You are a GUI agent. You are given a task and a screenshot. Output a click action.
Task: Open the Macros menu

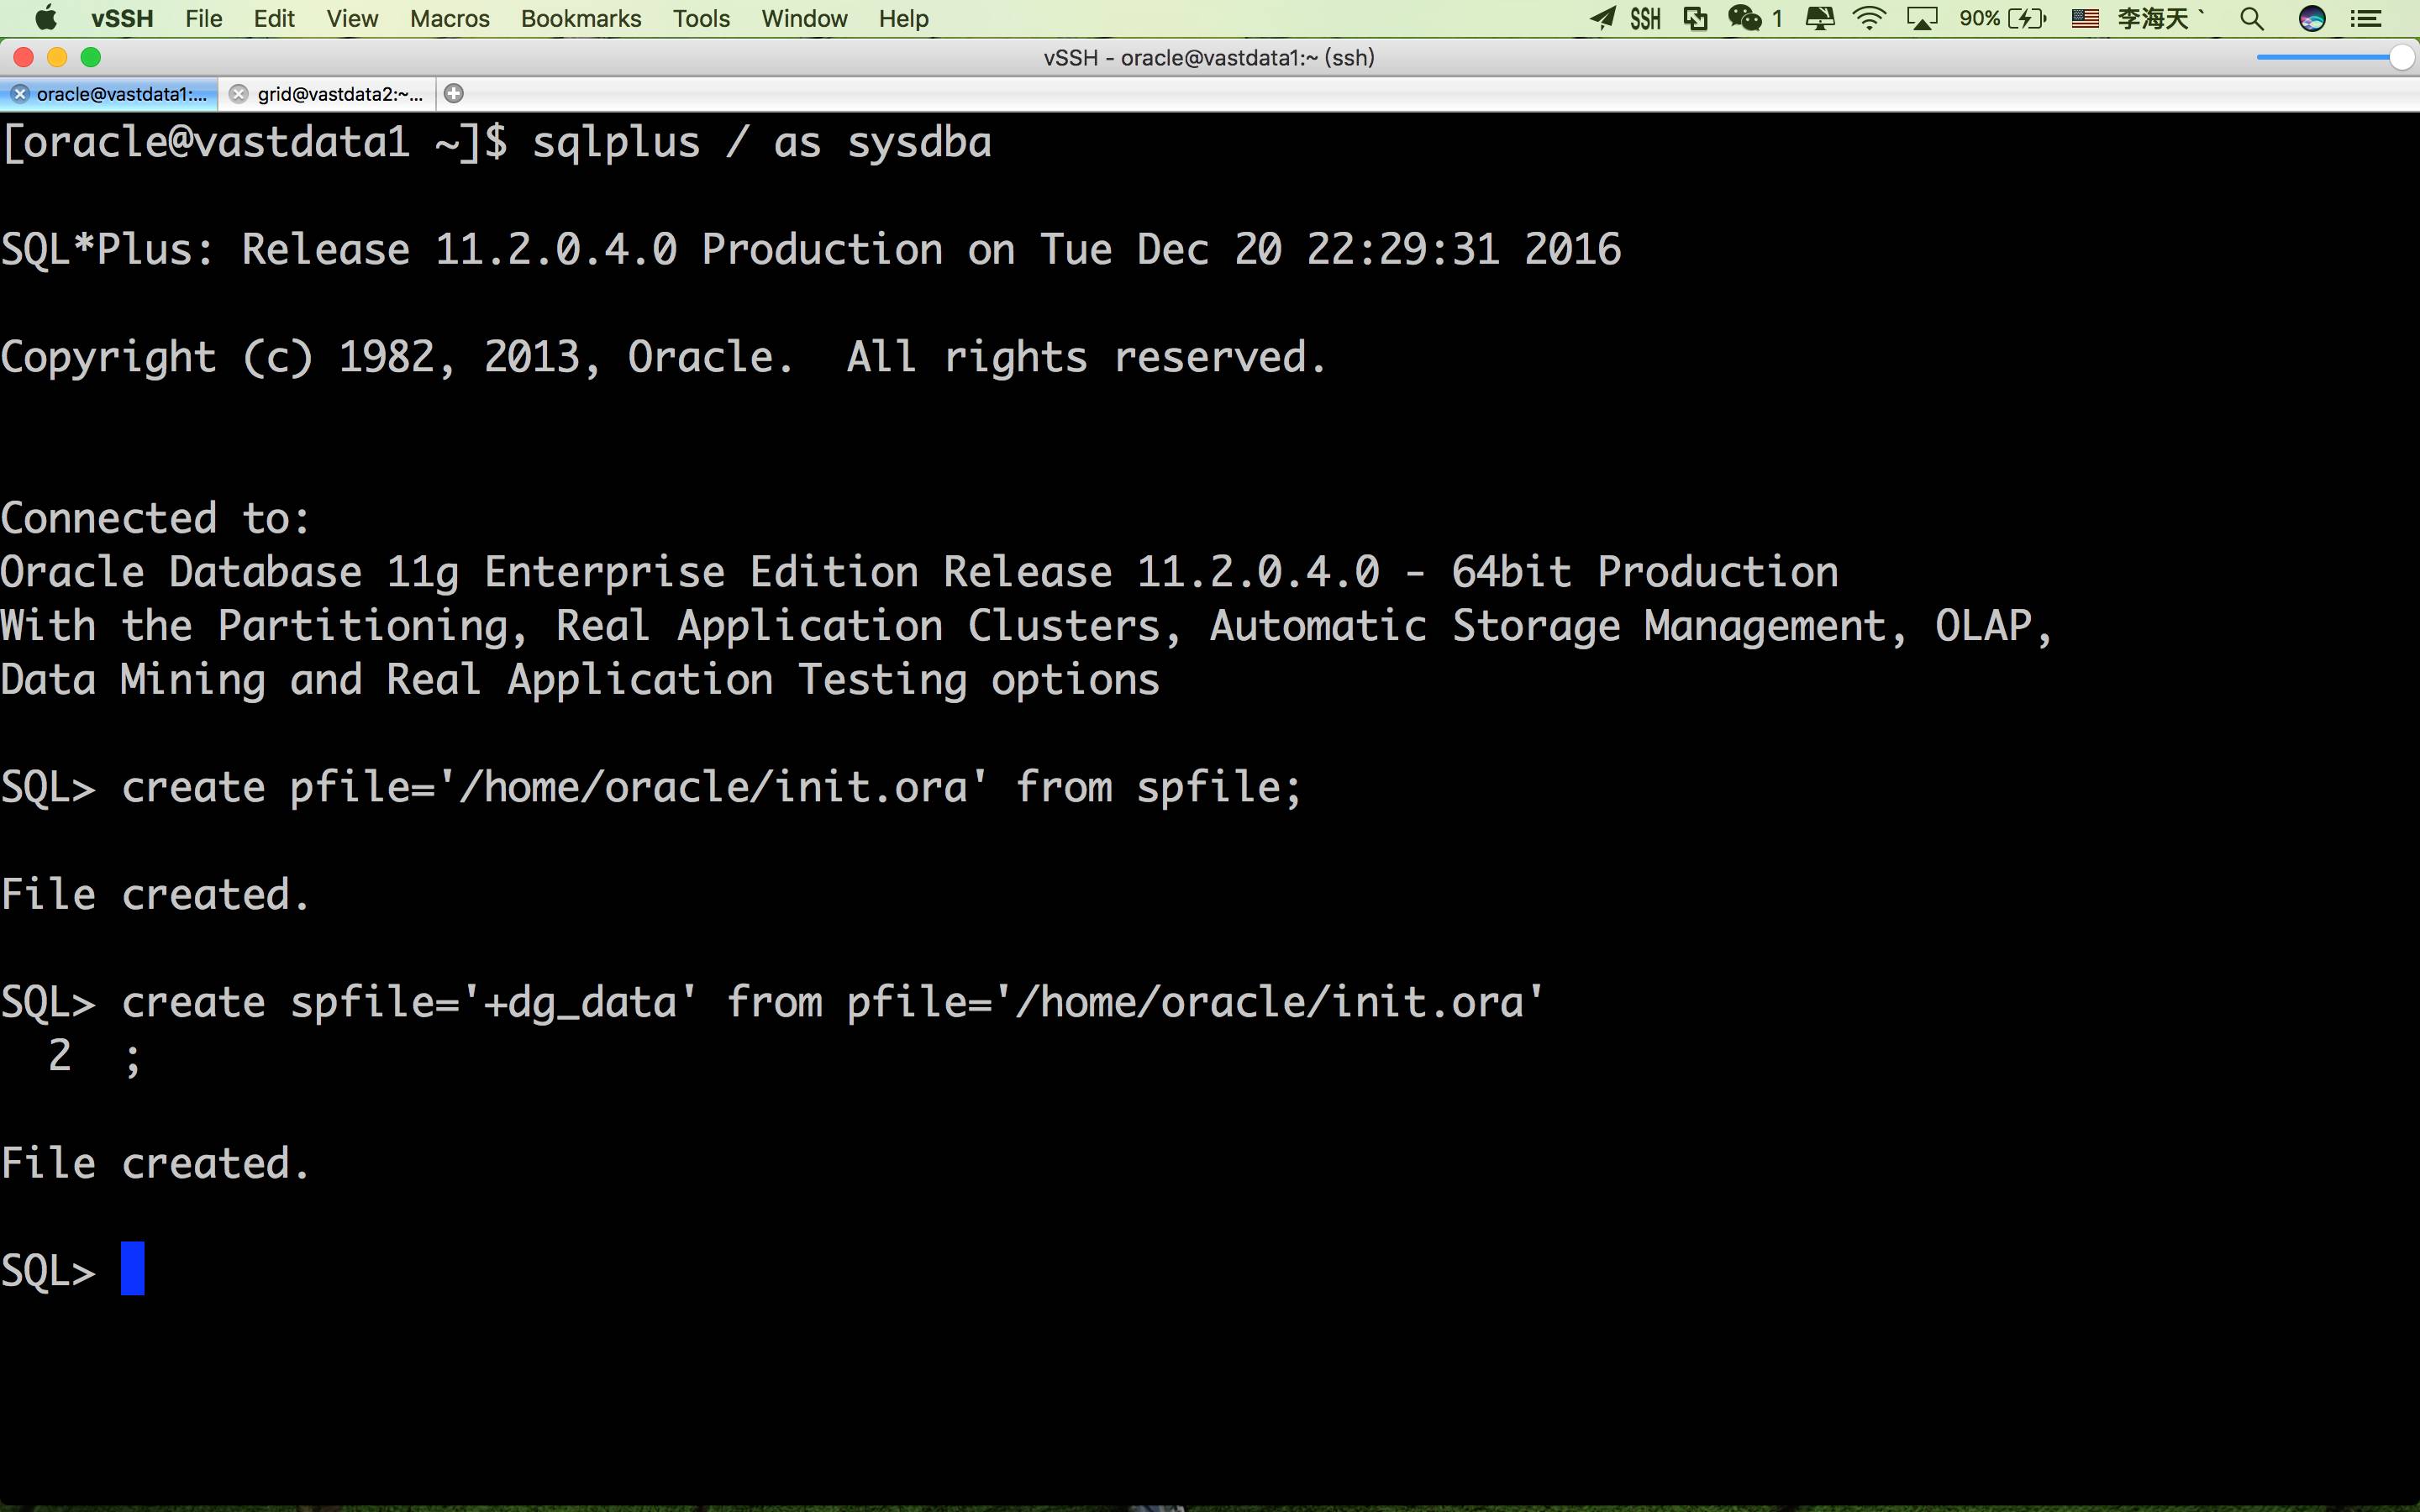[450, 18]
